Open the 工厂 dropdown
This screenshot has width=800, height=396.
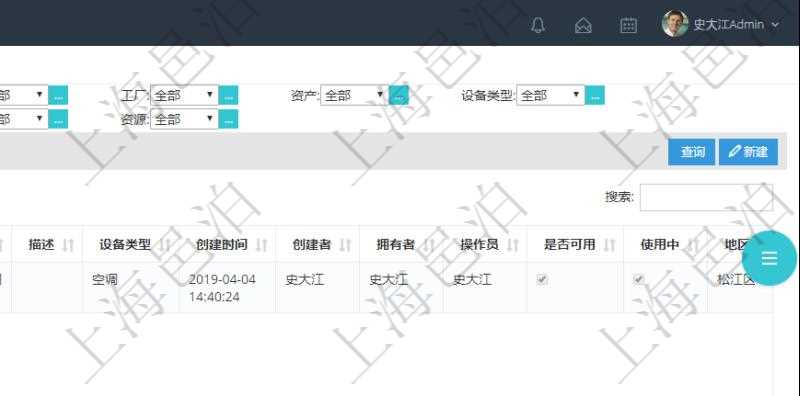tap(184, 95)
